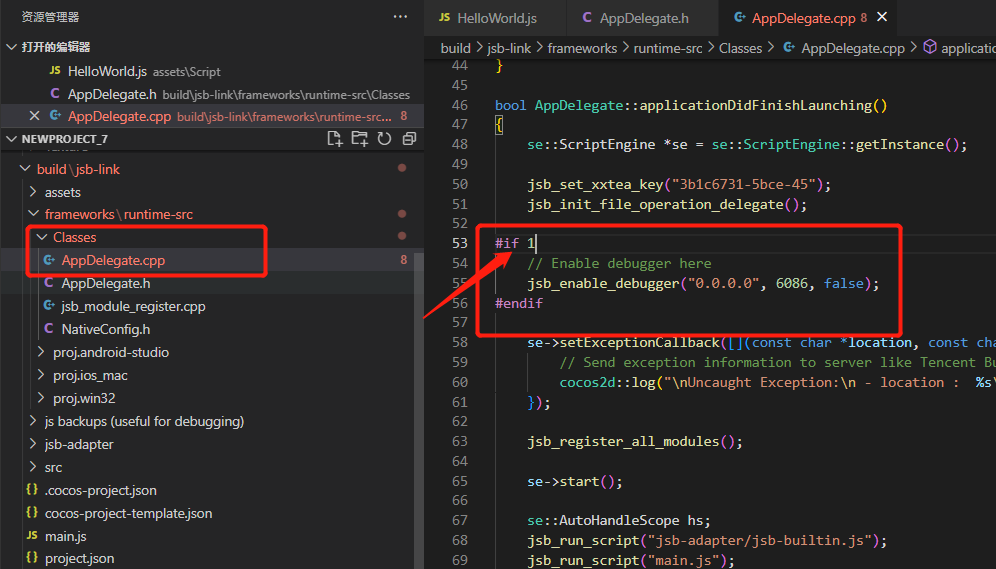Click the se->start() statement

[x=574, y=481]
